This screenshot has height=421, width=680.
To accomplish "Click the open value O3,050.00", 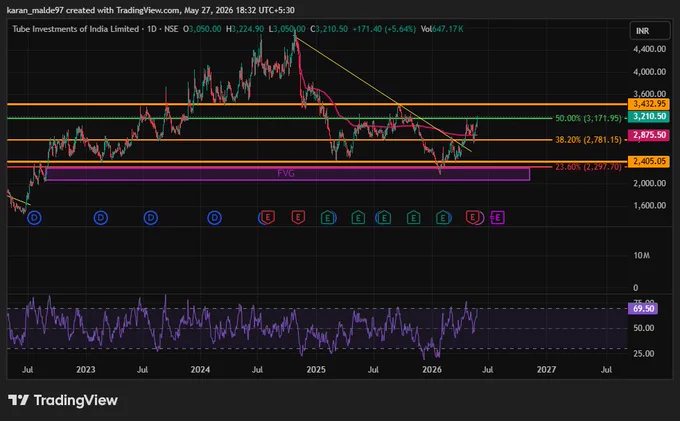I will point(202,29).
